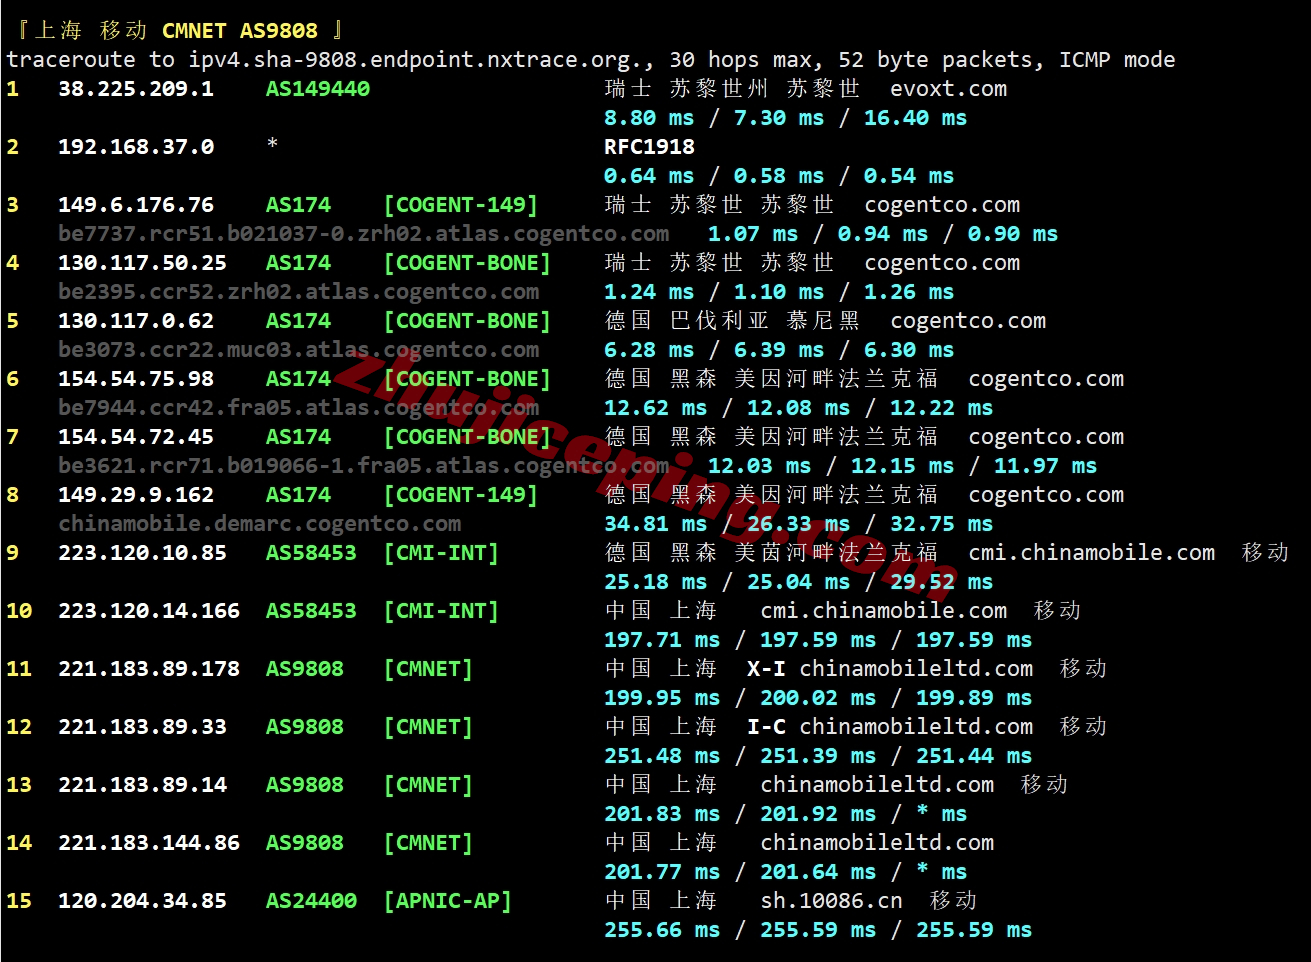Click the 16.40 ms latency value
Screen dimensions: 1311x962
(x=916, y=118)
